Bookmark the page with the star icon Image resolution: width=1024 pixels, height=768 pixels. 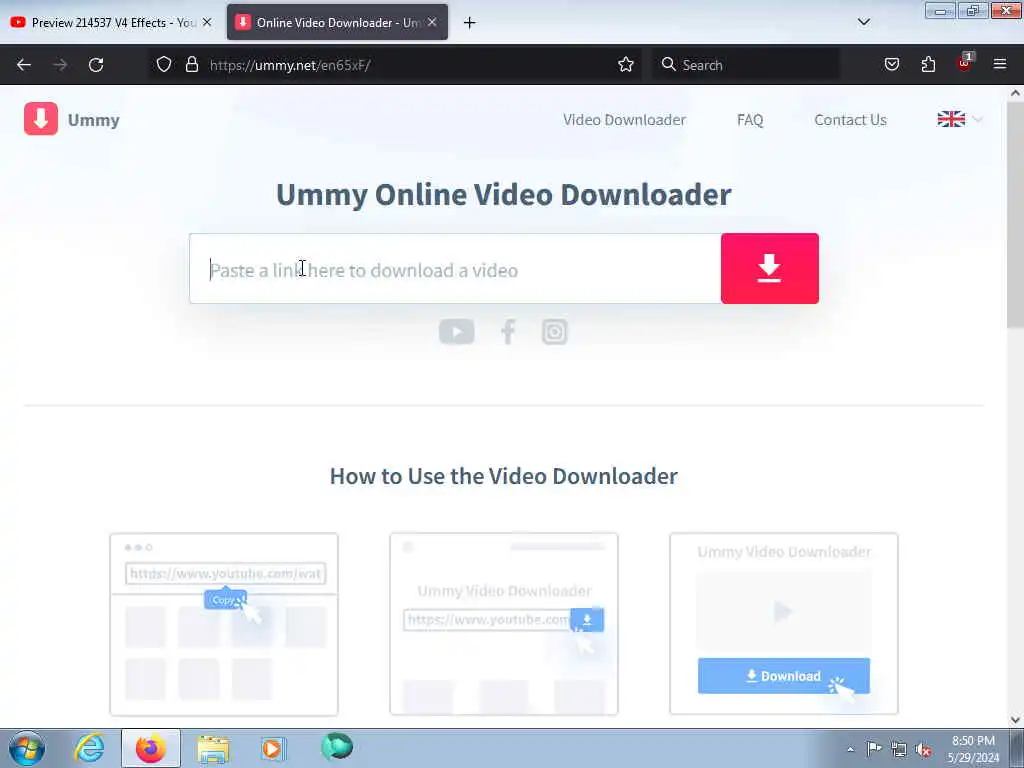[626, 65]
